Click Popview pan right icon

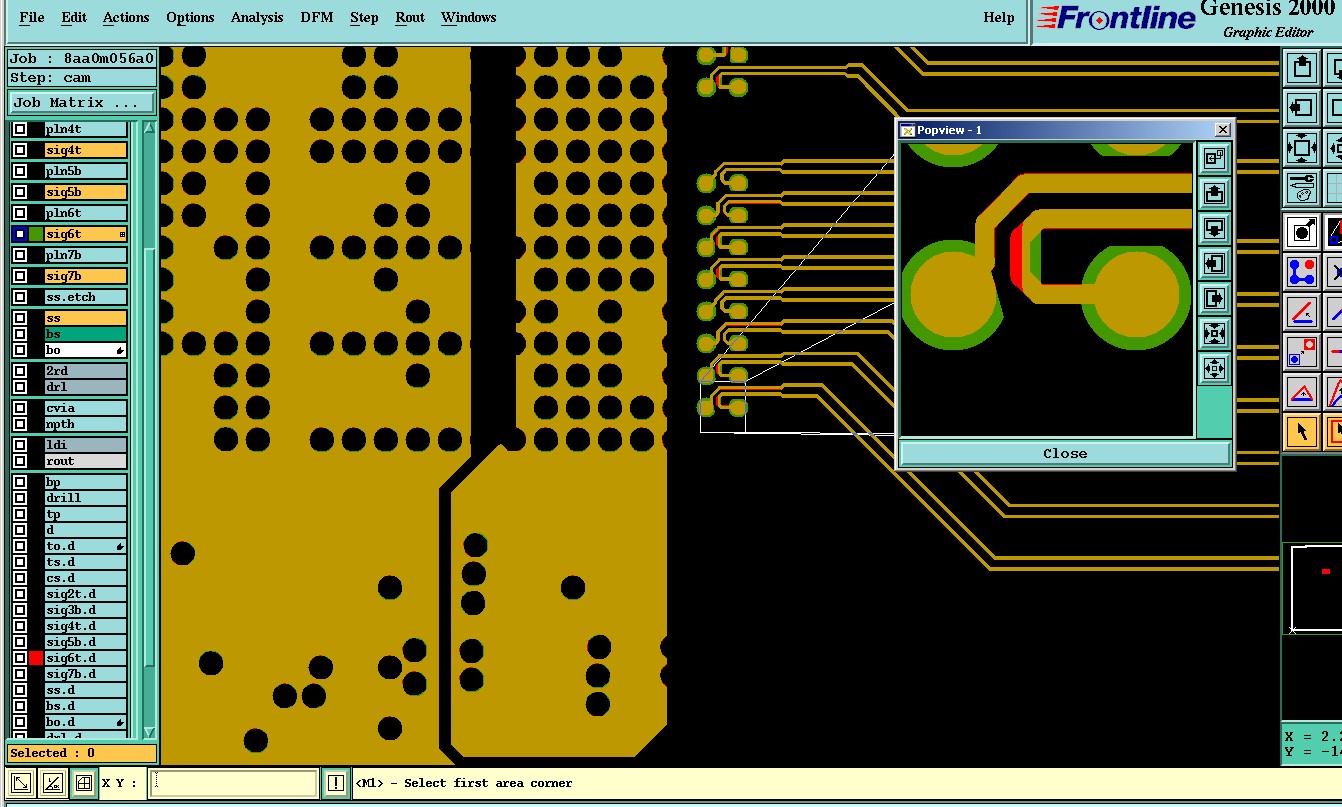[x=1214, y=298]
